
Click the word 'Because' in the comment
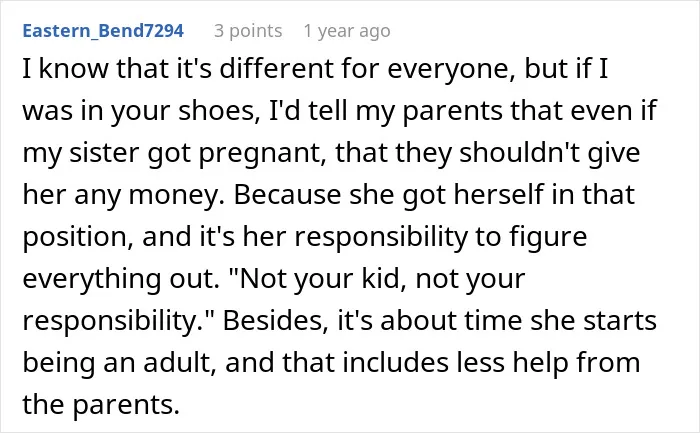coord(287,195)
